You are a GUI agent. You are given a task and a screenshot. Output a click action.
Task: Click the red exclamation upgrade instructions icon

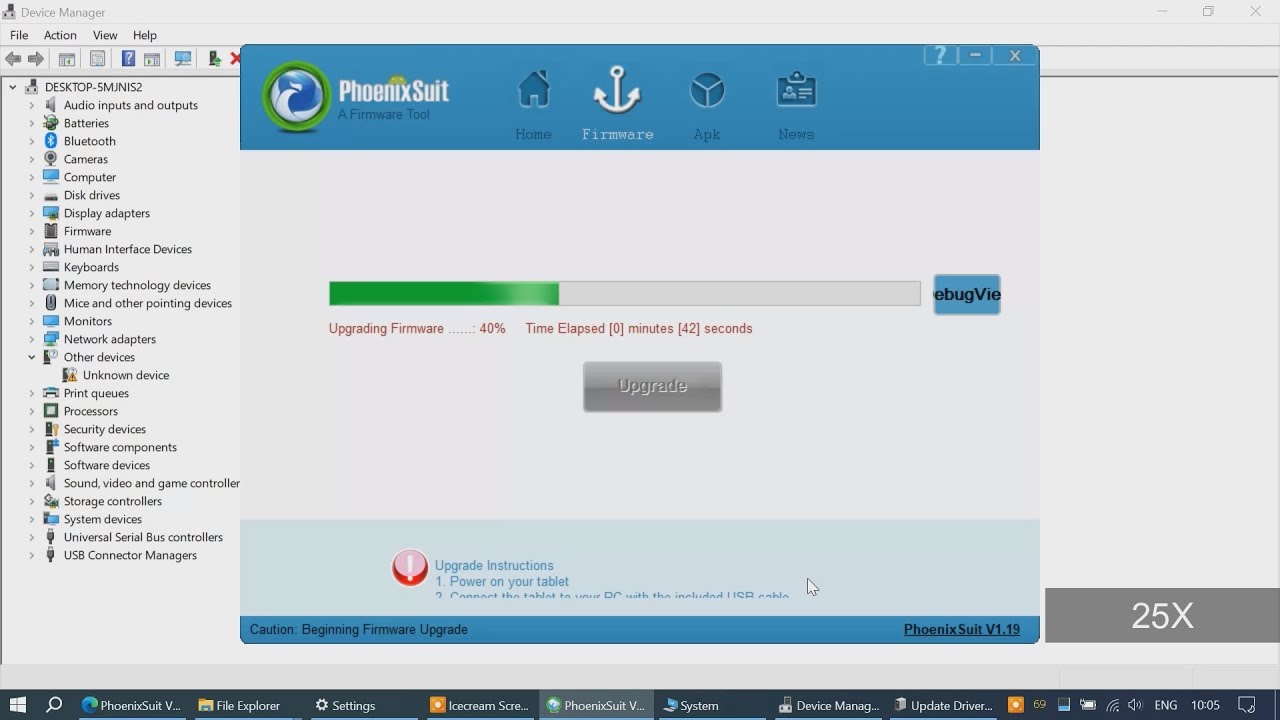[x=410, y=568]
